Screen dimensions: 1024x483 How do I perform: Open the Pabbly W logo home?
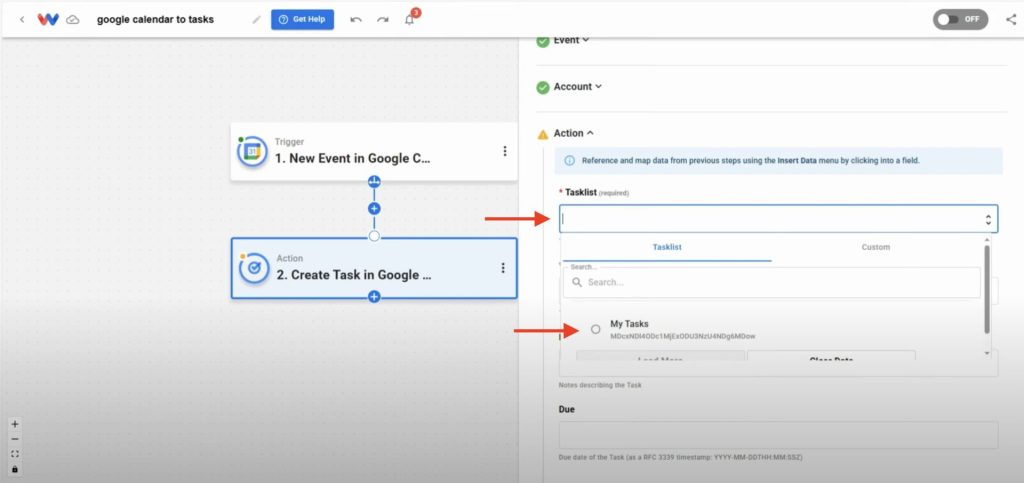pyautogui.click(x=48, y=20)
